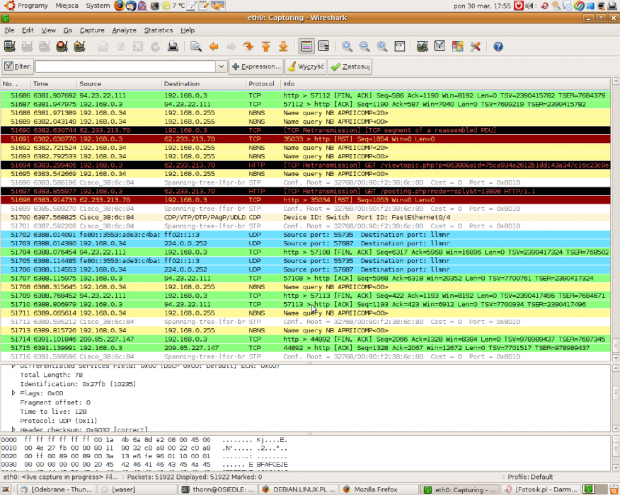620x495 pixels.
Task: Toggle auto scroll in live capture
Action: coord(323,47)
